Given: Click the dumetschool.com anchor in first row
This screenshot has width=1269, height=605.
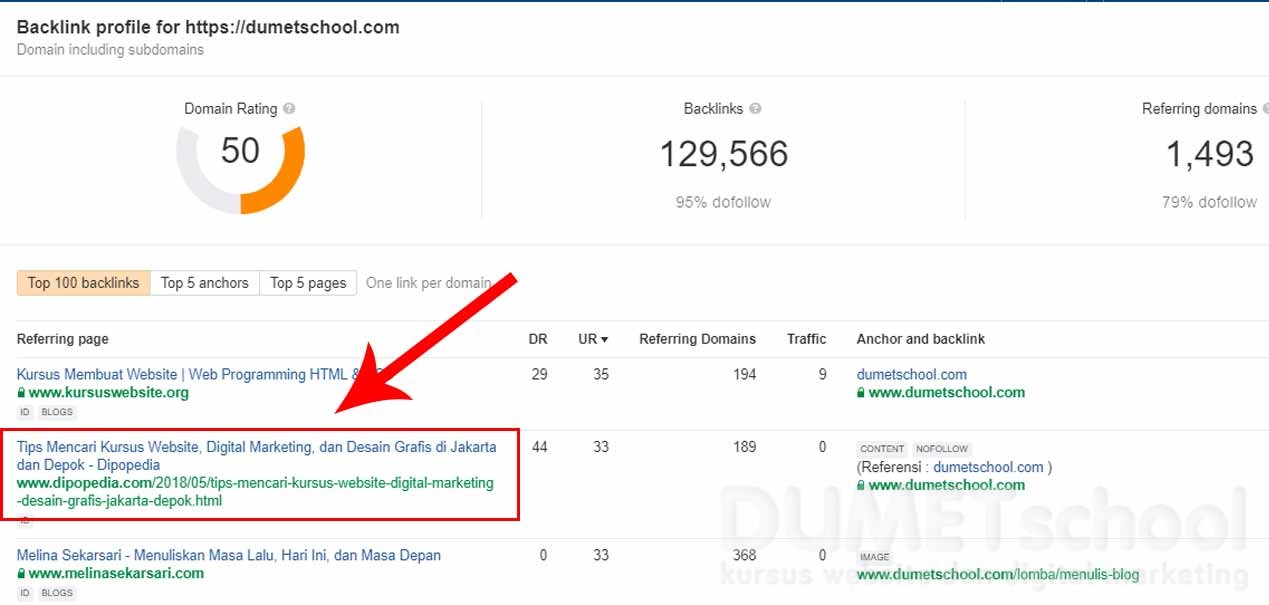Looking at the screenshot, I should [912, 374].
